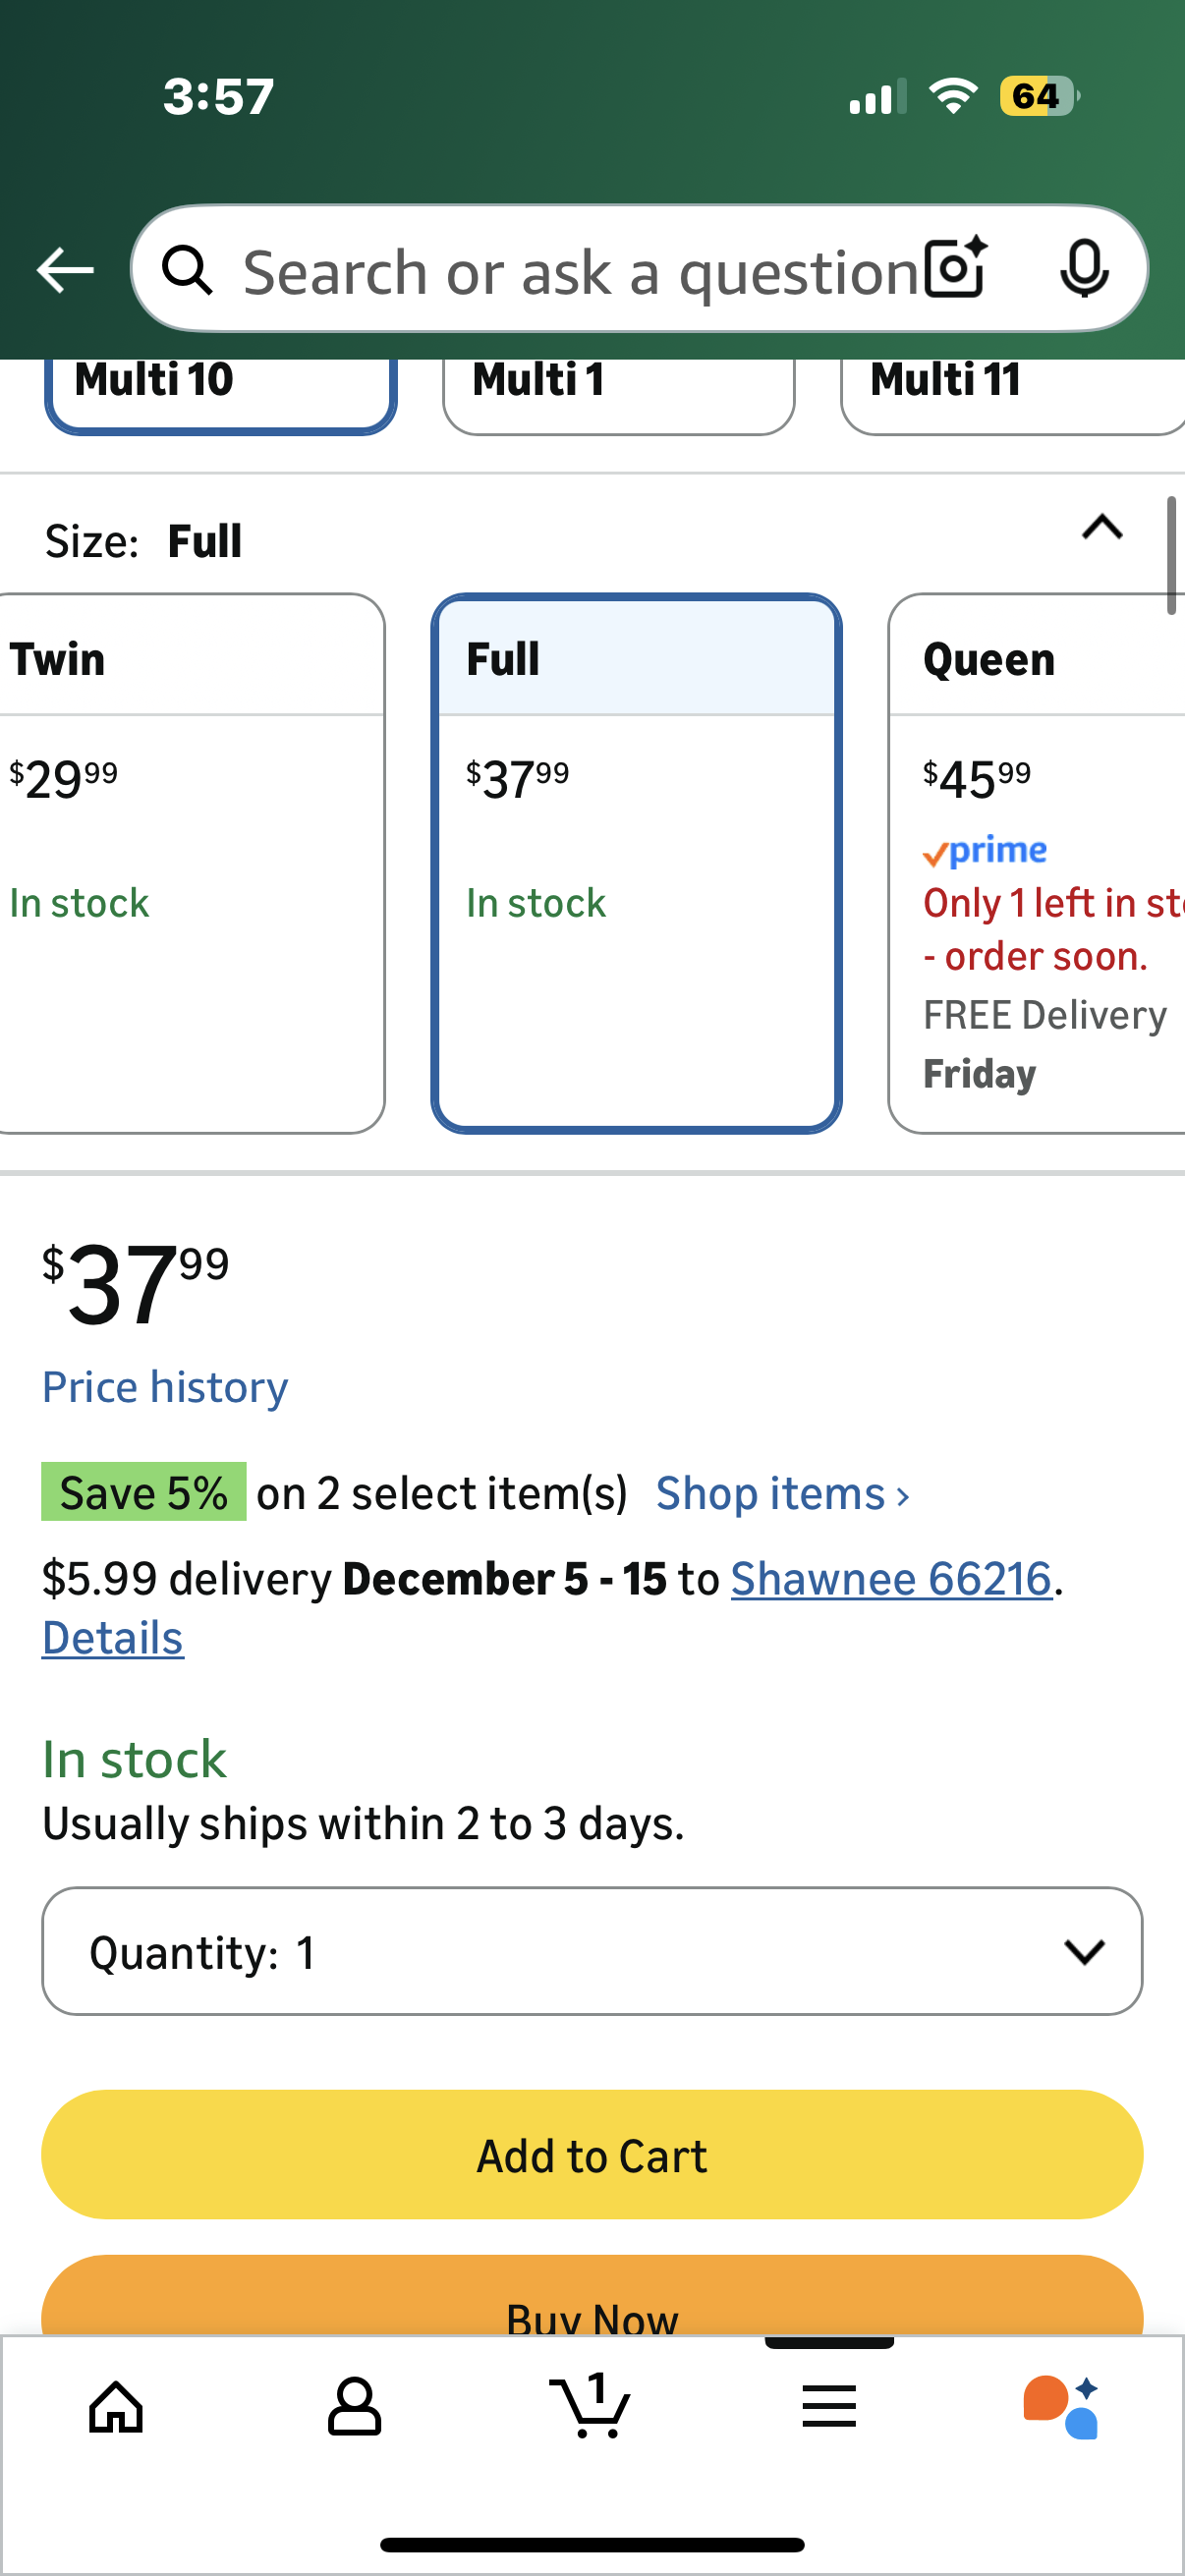Tap the camera lens search icon

click(x=955, y=269)
